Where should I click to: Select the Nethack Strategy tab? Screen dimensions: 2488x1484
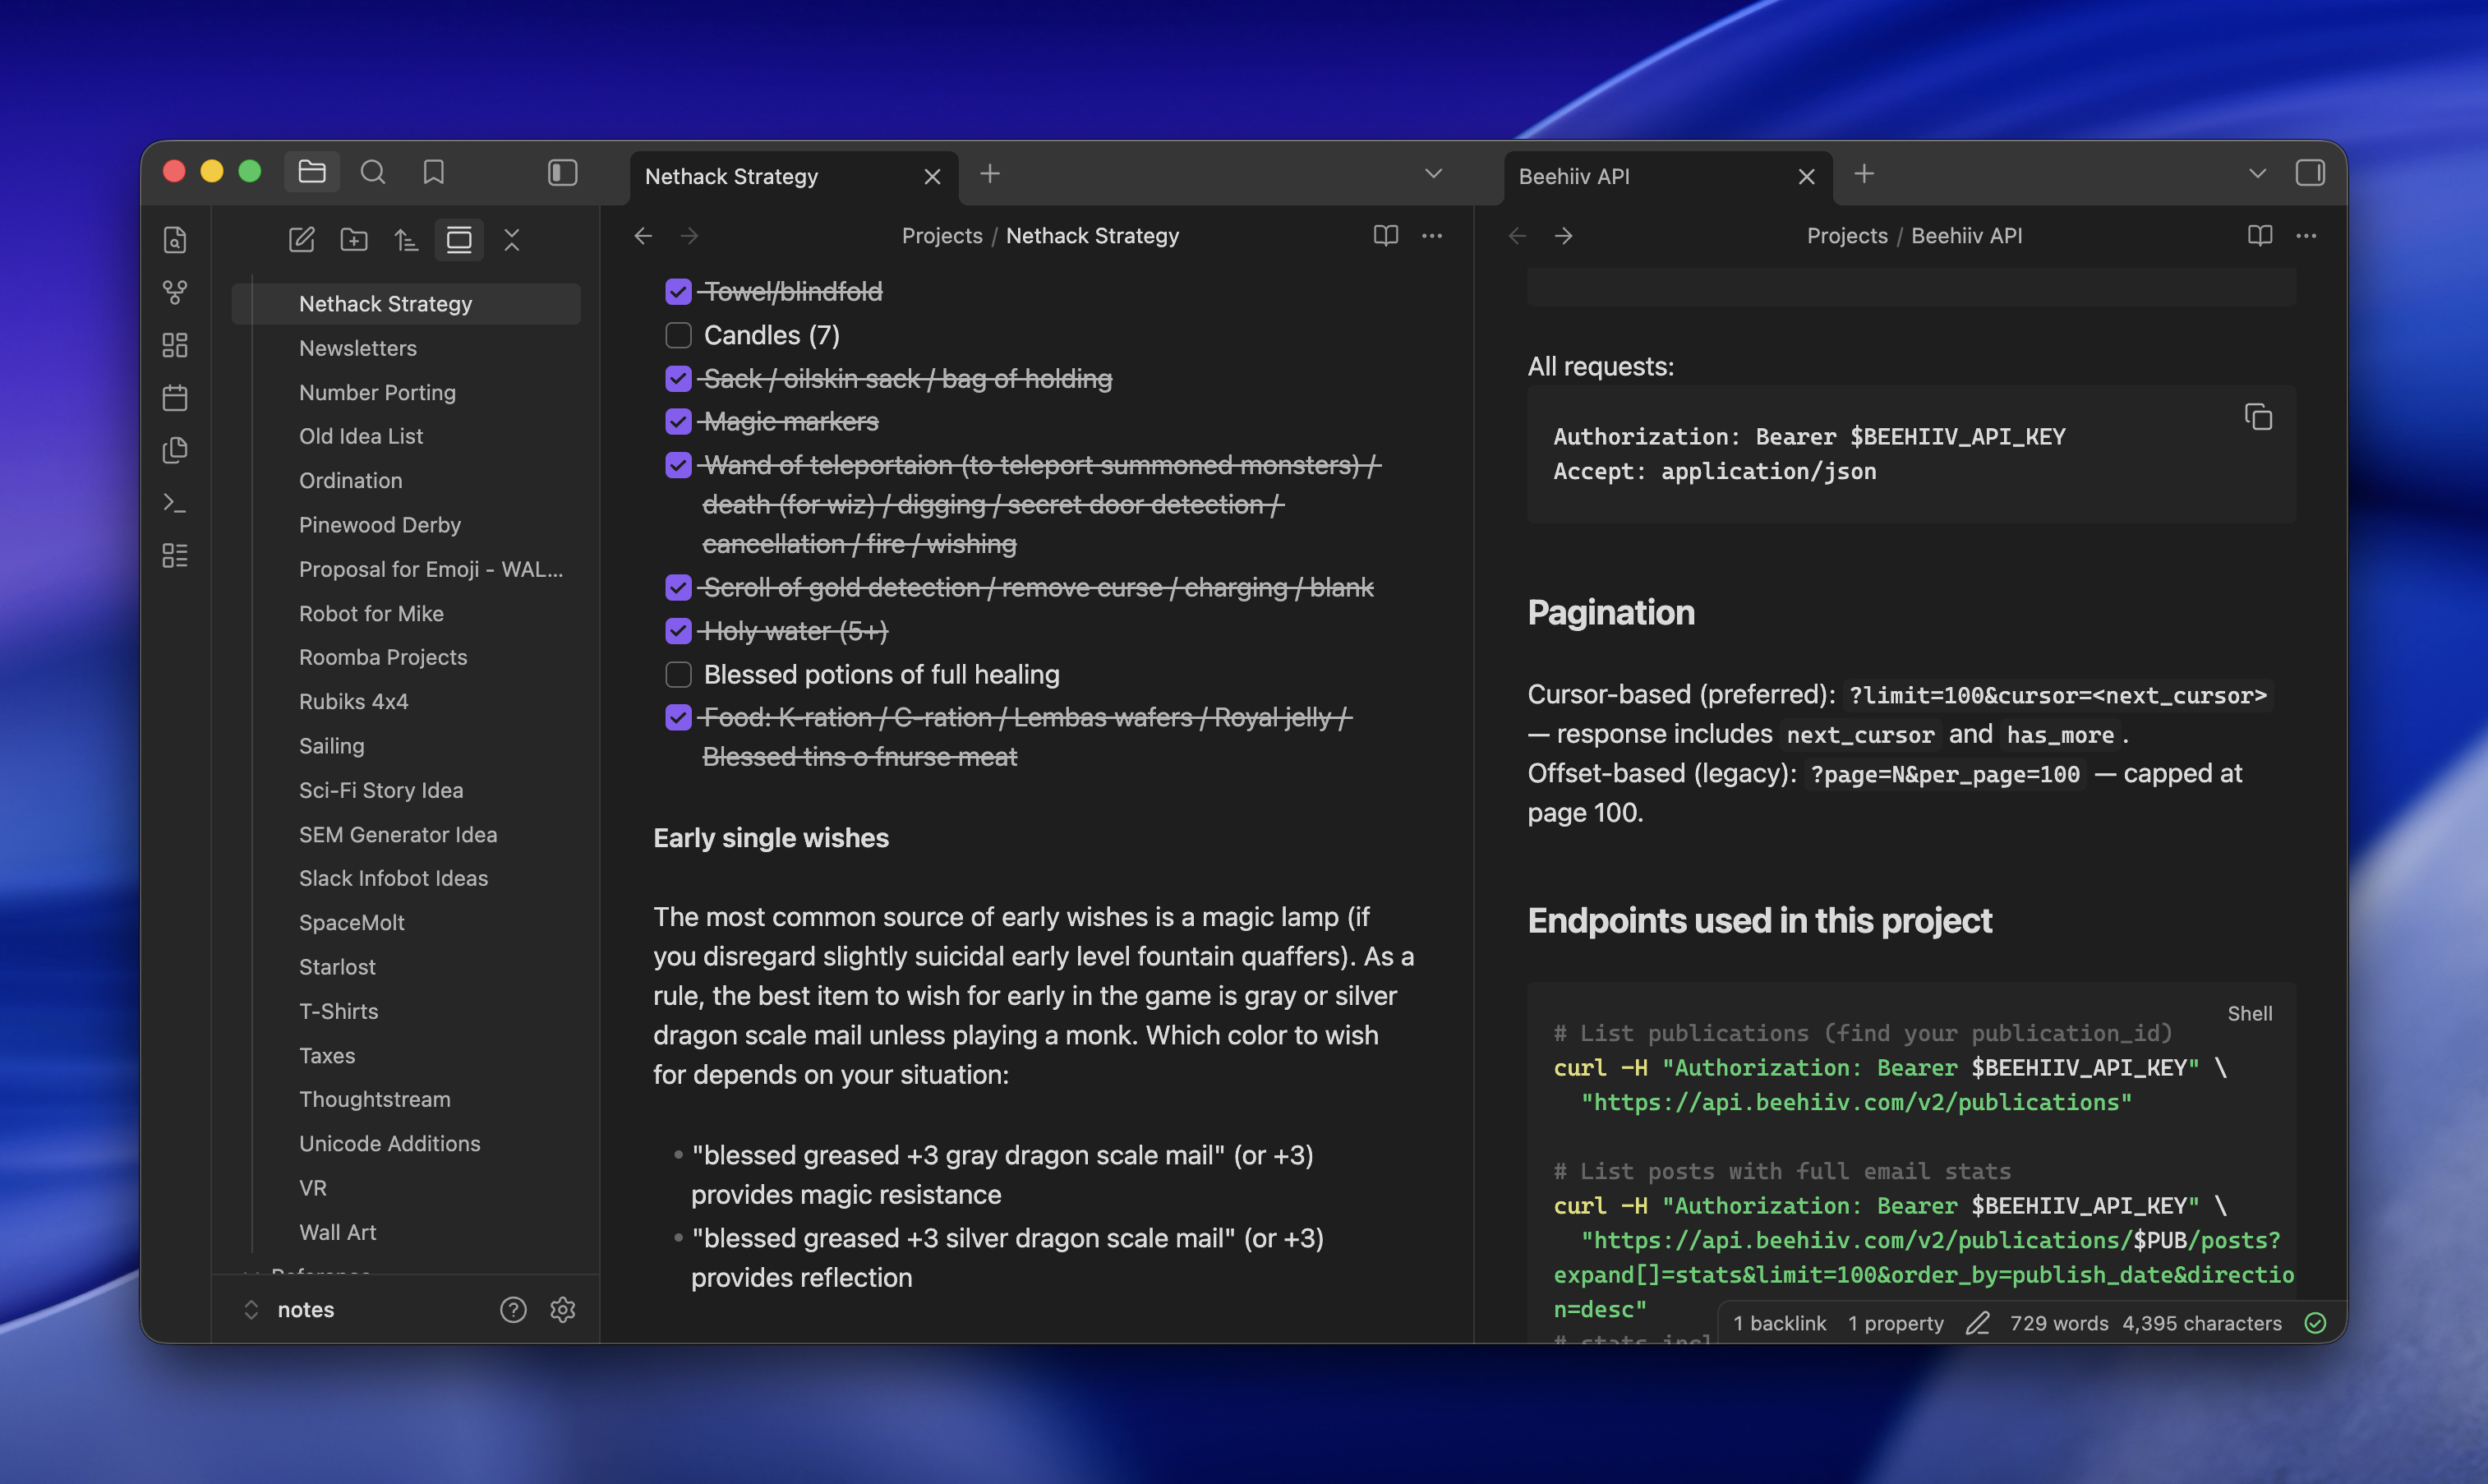[x=794, y=177]
